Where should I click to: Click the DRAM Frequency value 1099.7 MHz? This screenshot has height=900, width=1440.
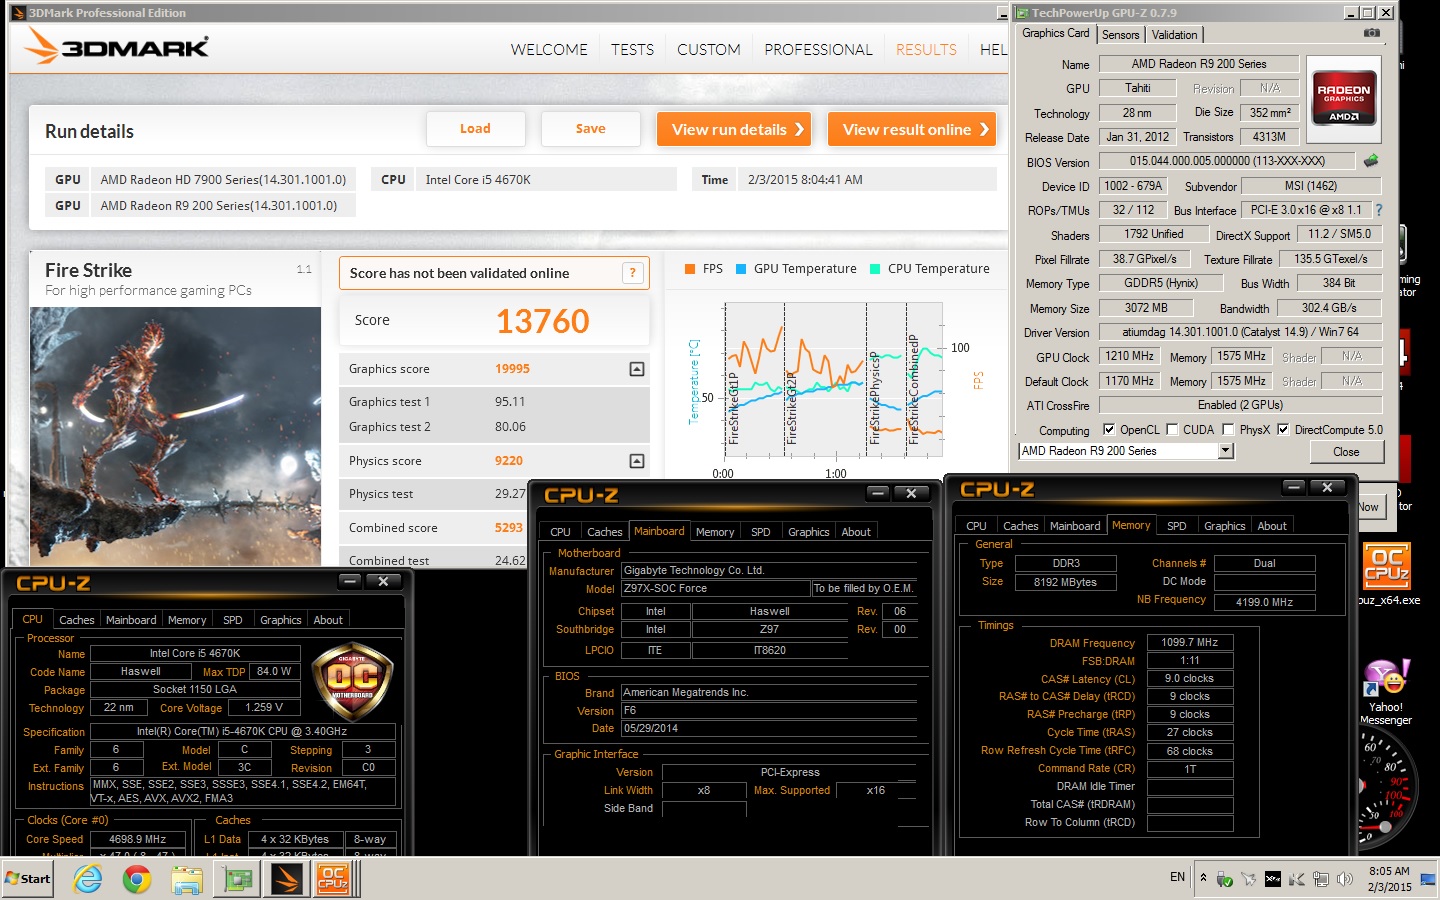[x=1190, y=643]
